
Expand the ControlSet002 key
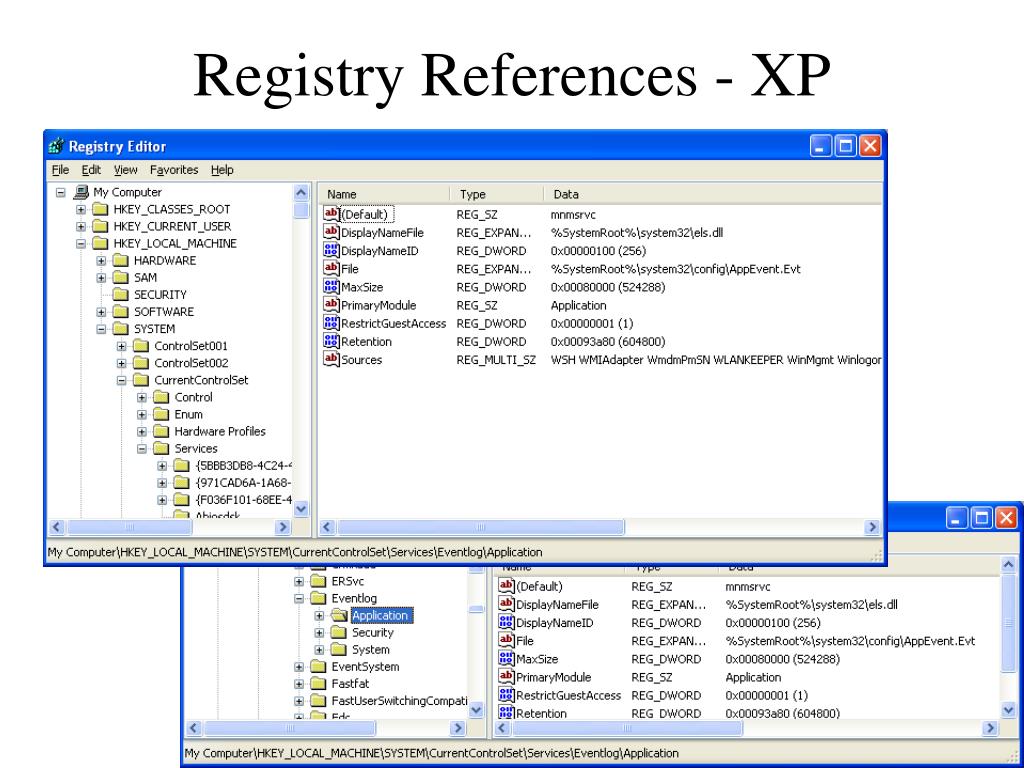121,363
